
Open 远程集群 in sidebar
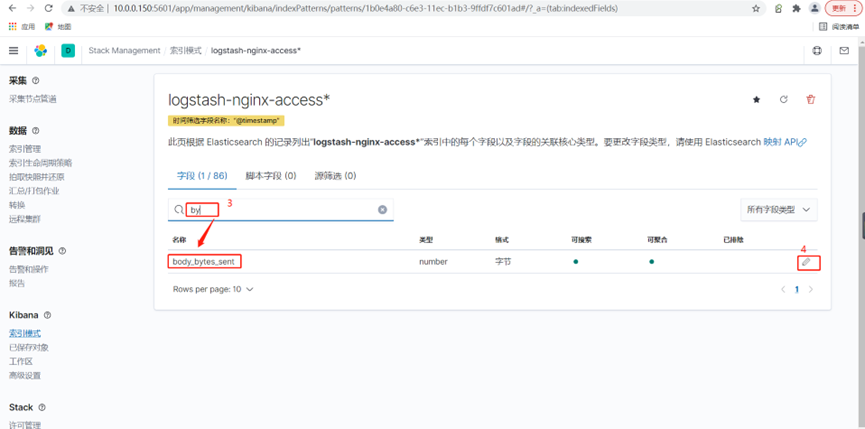(25, 219)
